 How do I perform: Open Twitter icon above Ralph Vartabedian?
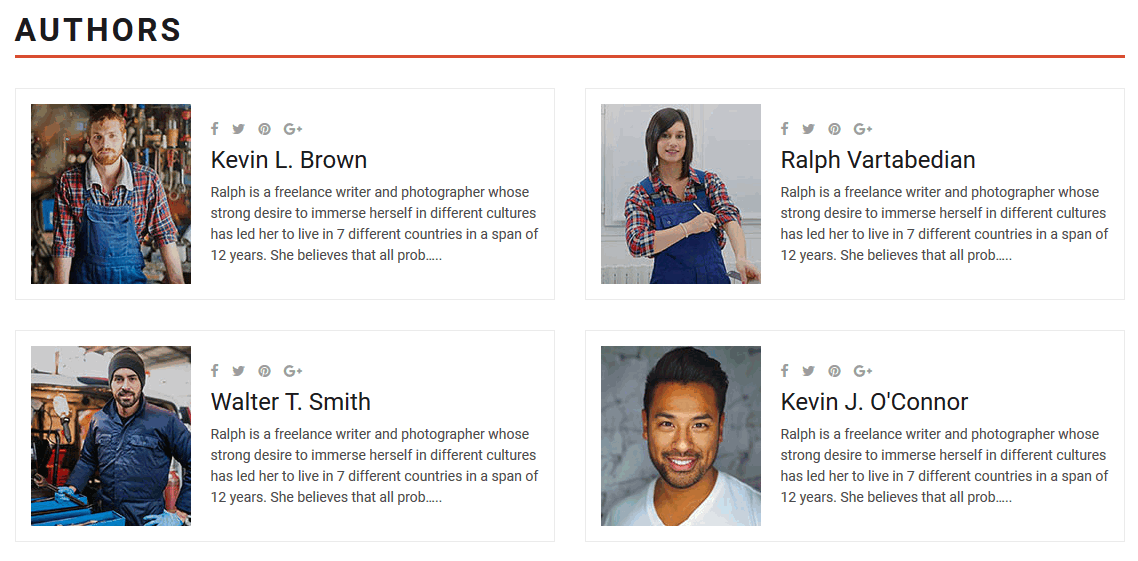click(808, 129)
